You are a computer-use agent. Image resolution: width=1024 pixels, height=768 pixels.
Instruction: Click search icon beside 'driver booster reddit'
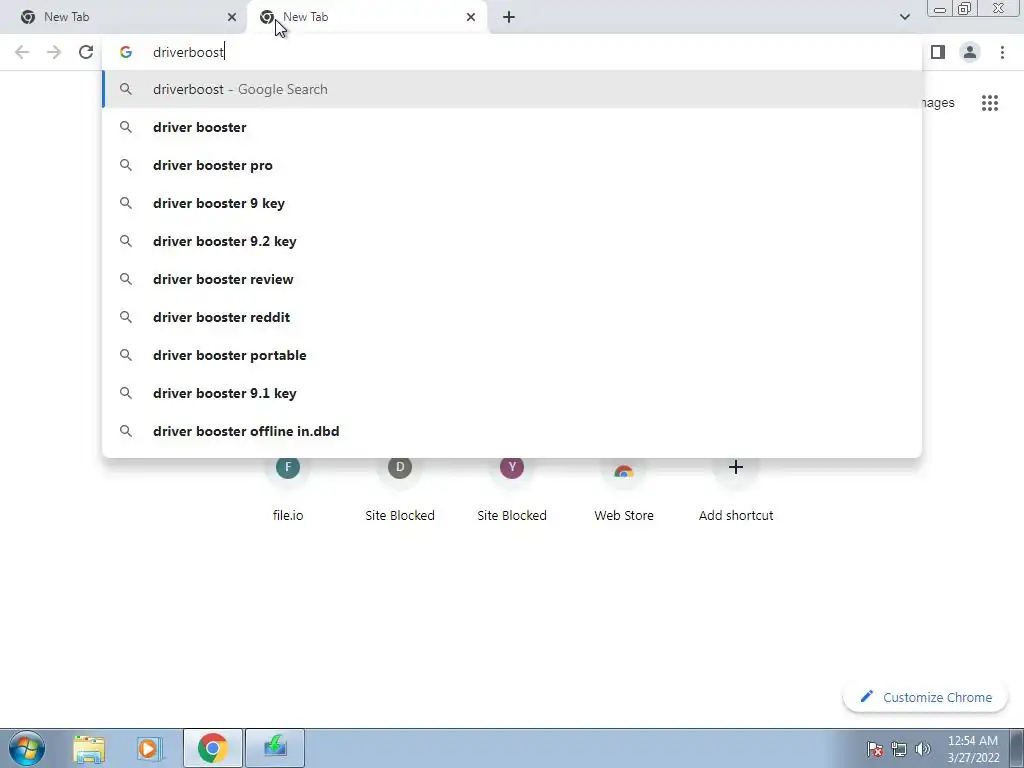(126, 317)
